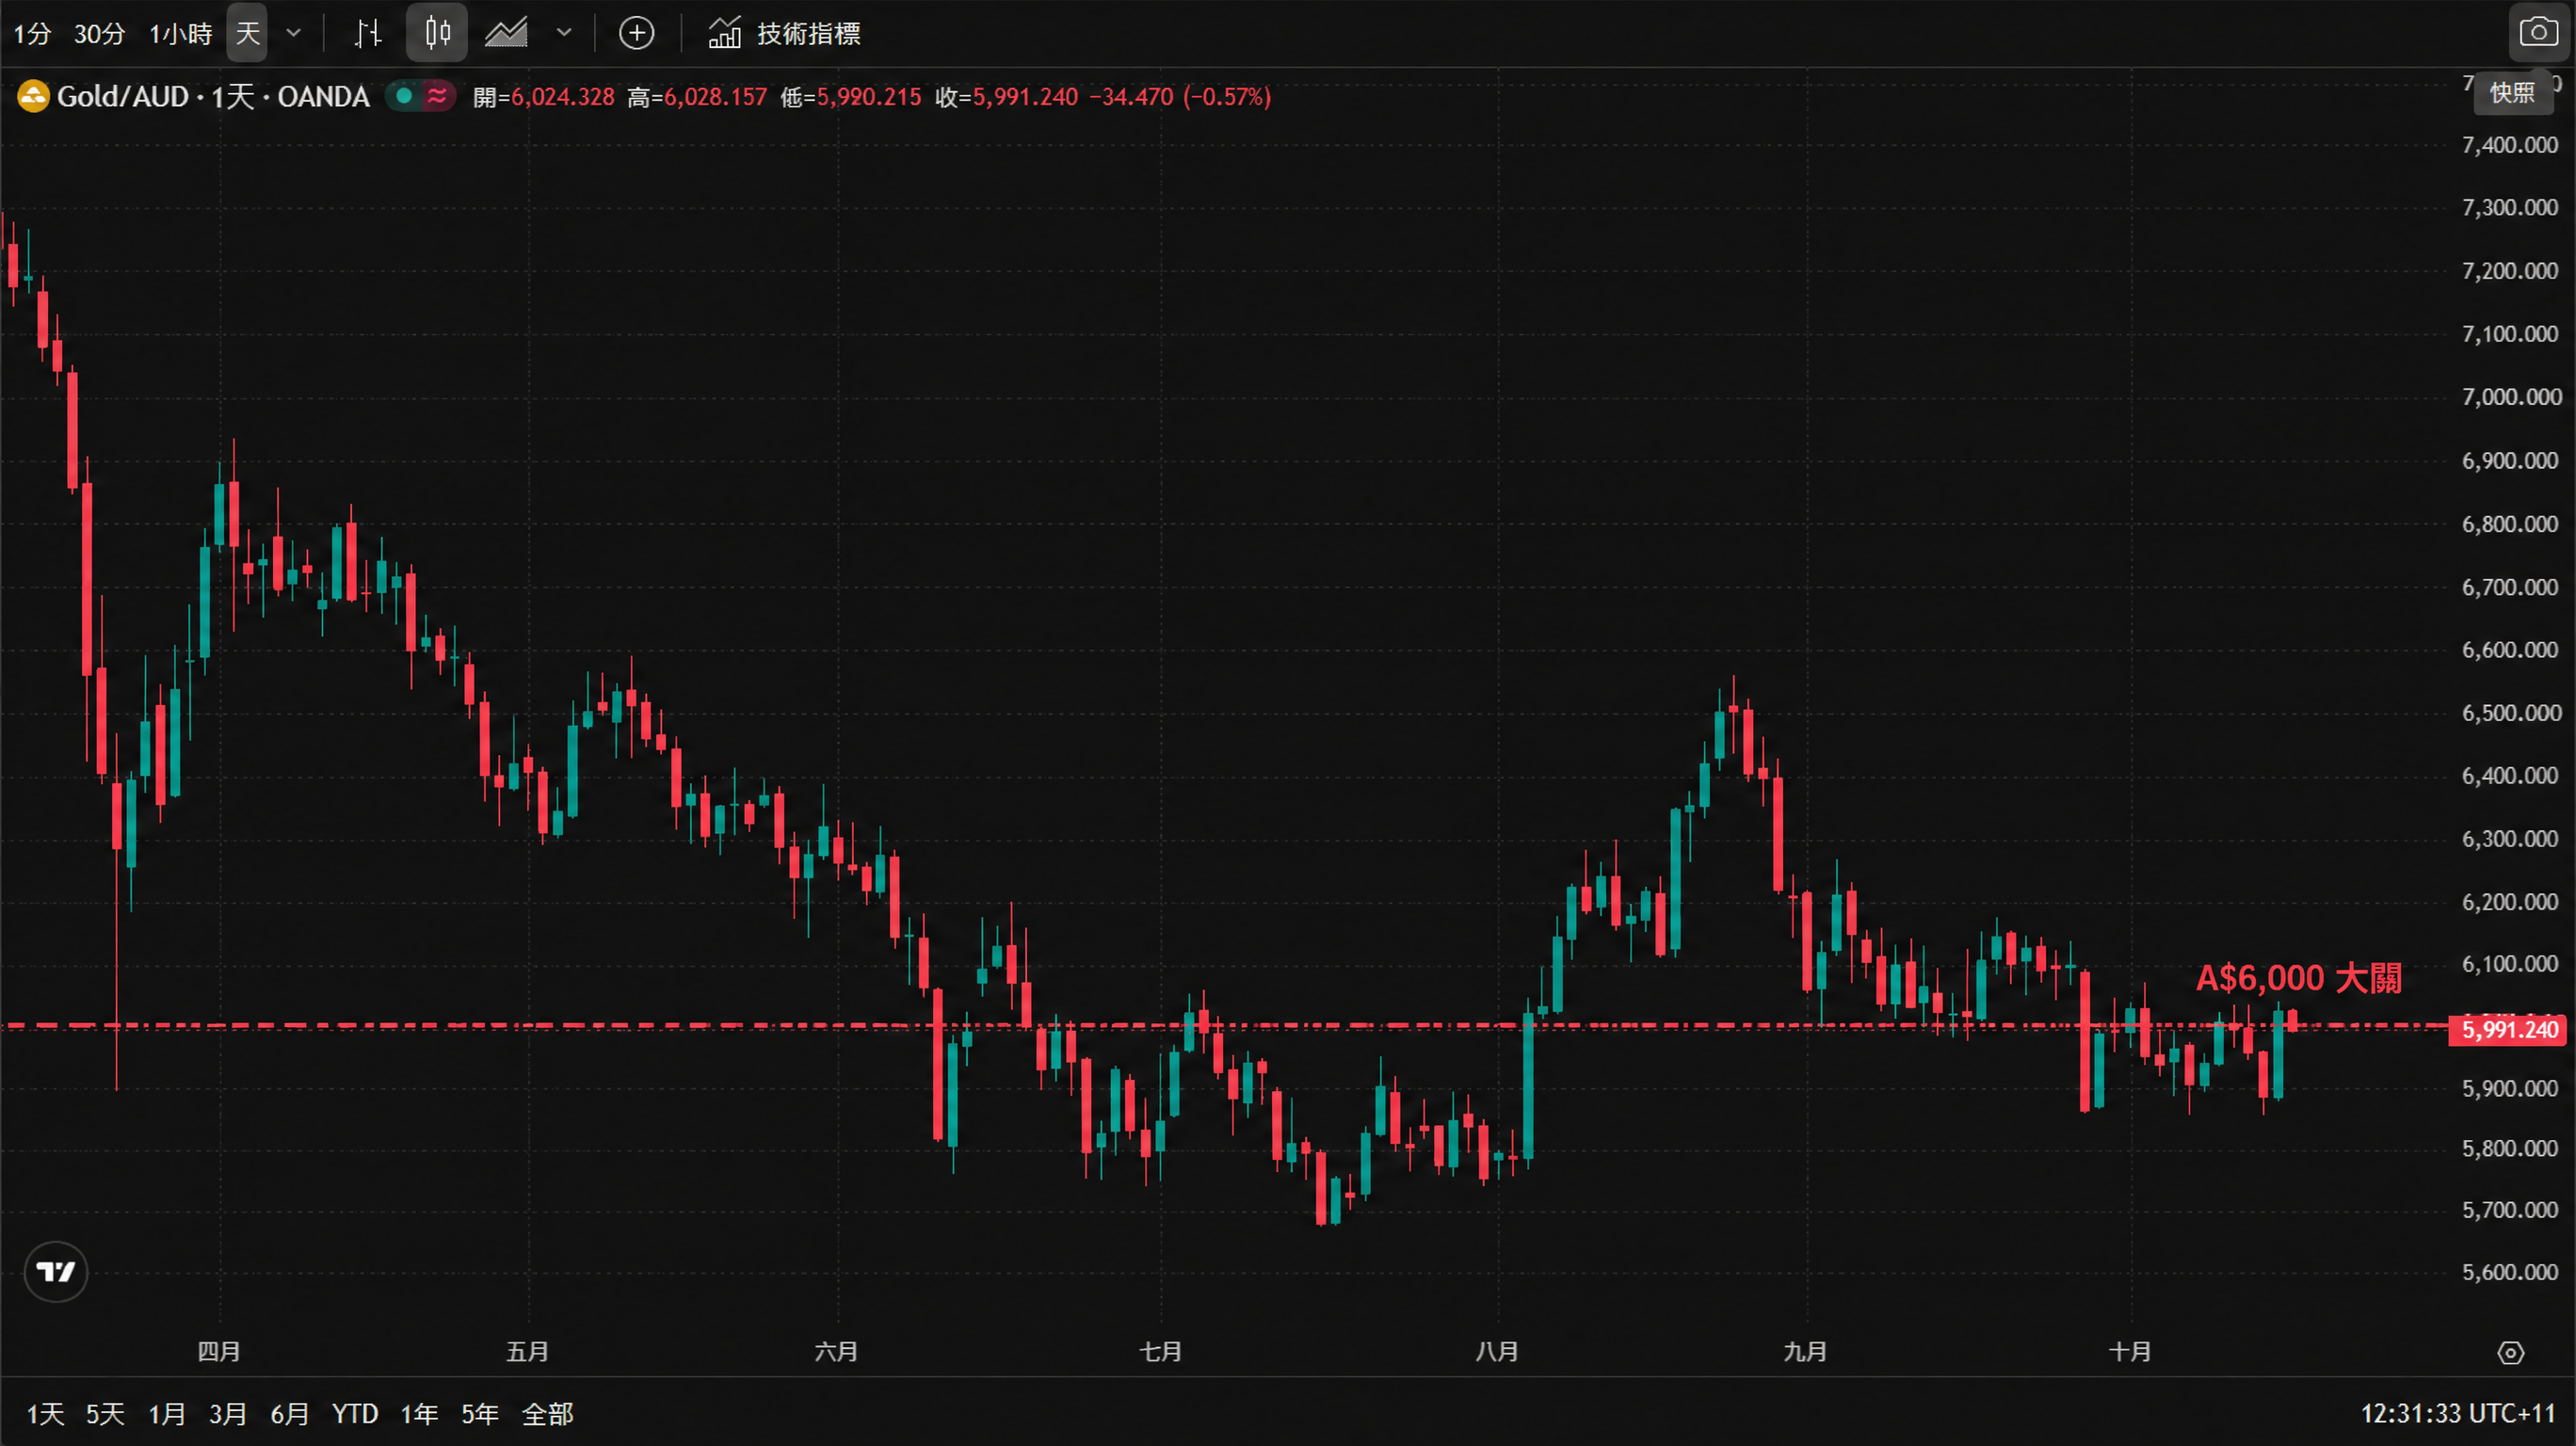
Task: Click the 收=5,991.240 close value
Action: [1007, 97]
